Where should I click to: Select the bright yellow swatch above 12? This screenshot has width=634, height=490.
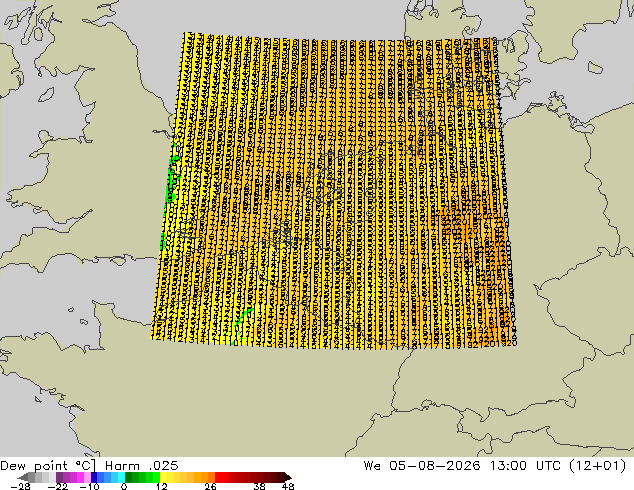pyautogui.click(x=163, y=477)
